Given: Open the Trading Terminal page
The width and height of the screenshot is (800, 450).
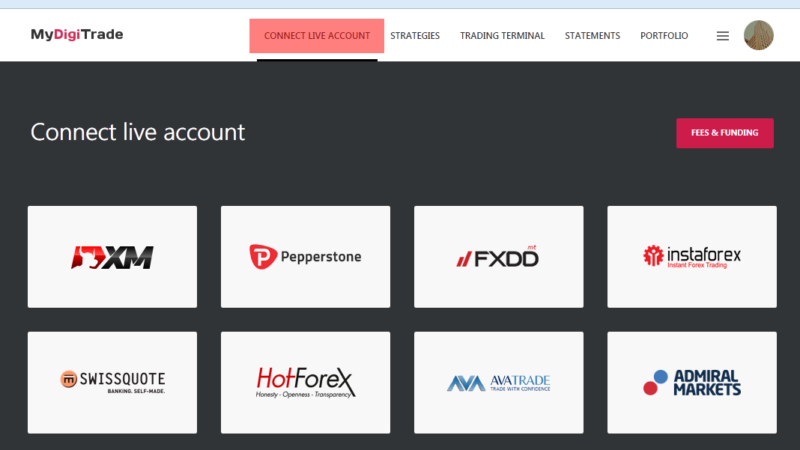Looking at the screenshot, I should point(503,36).
